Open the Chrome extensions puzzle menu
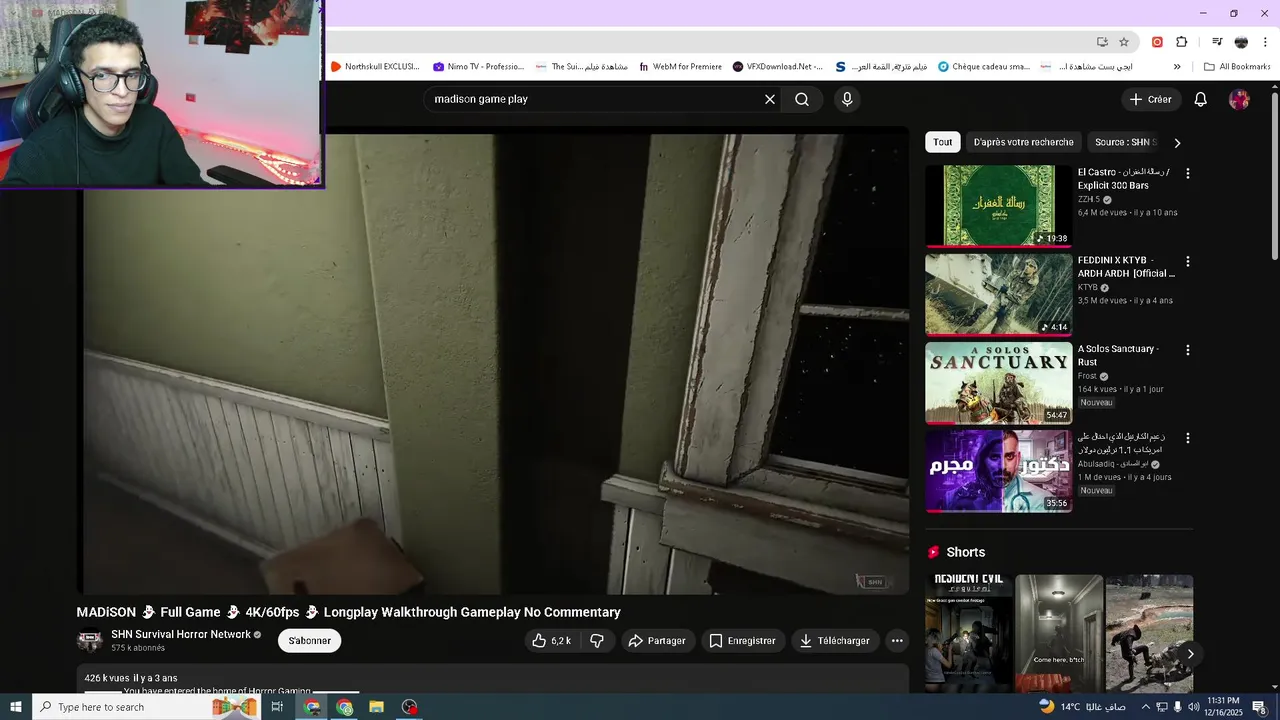The height and width of the screenshot is (720, 1280). click(x=1182, y=42)
